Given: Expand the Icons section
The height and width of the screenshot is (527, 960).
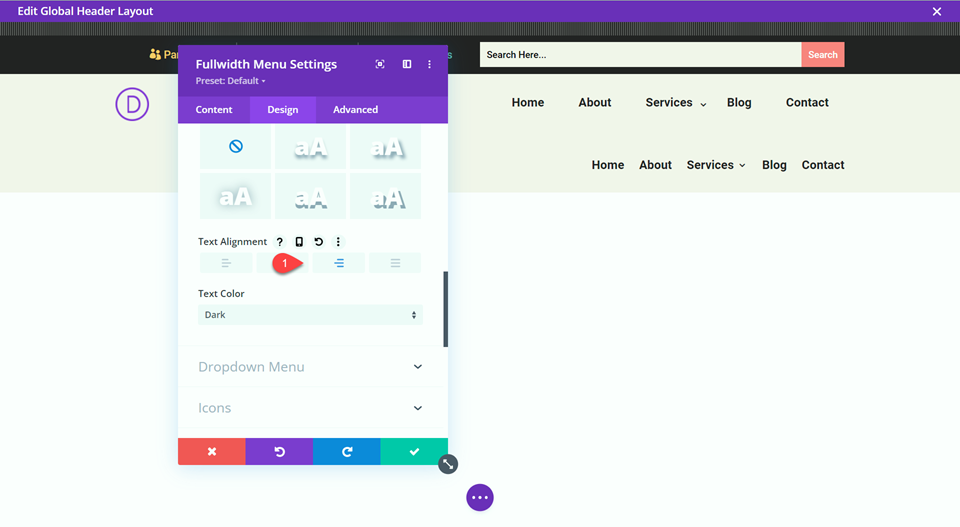Looking at the screenshot, I should [310, 408].
